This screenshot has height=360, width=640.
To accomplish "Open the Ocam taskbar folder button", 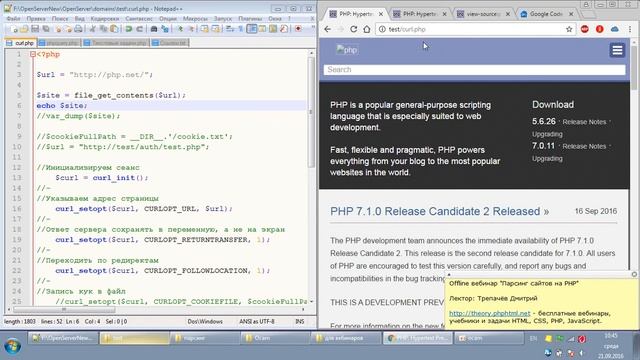I will 276,338.
